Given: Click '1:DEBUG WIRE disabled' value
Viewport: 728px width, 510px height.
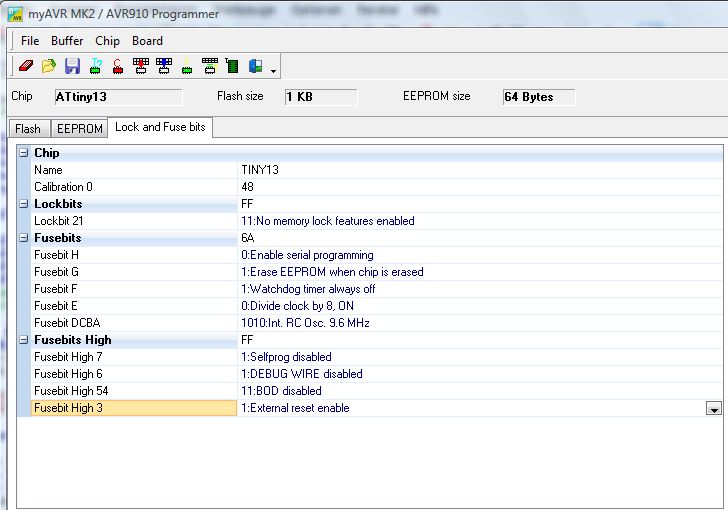Looking at the screenshot, I should [302, 374].
